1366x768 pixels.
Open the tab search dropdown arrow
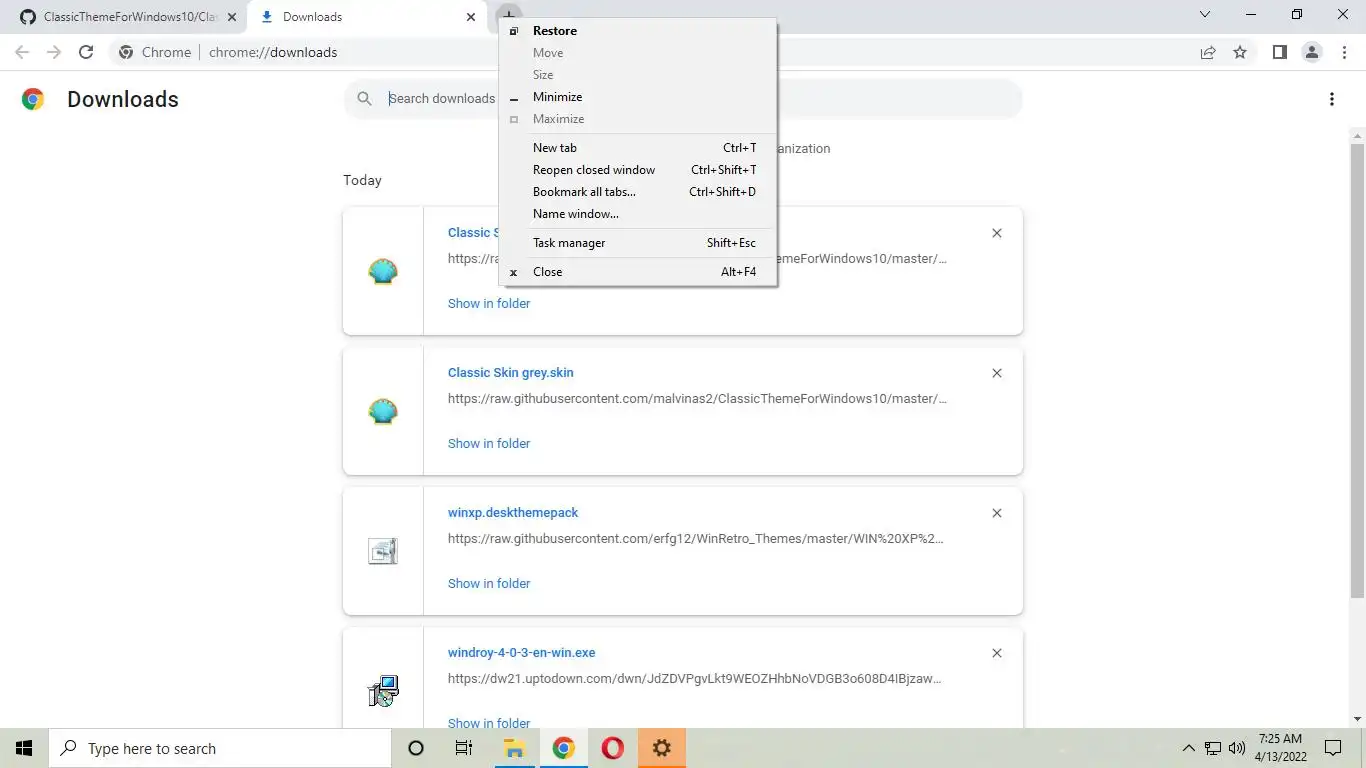coord(1205,14)
